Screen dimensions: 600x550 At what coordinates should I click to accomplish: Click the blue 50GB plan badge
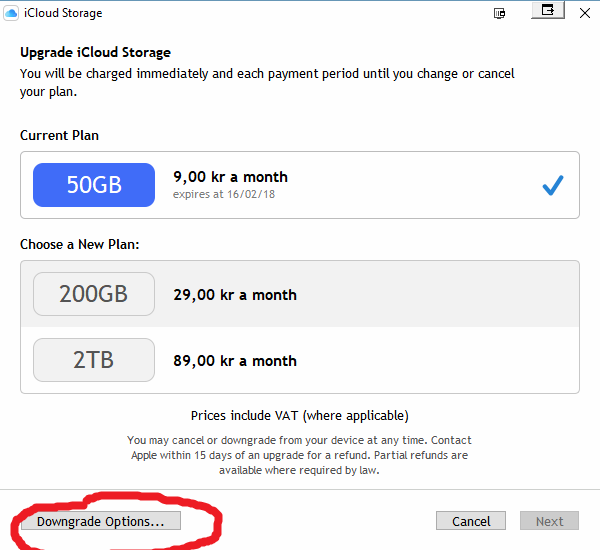click(94, 185)
